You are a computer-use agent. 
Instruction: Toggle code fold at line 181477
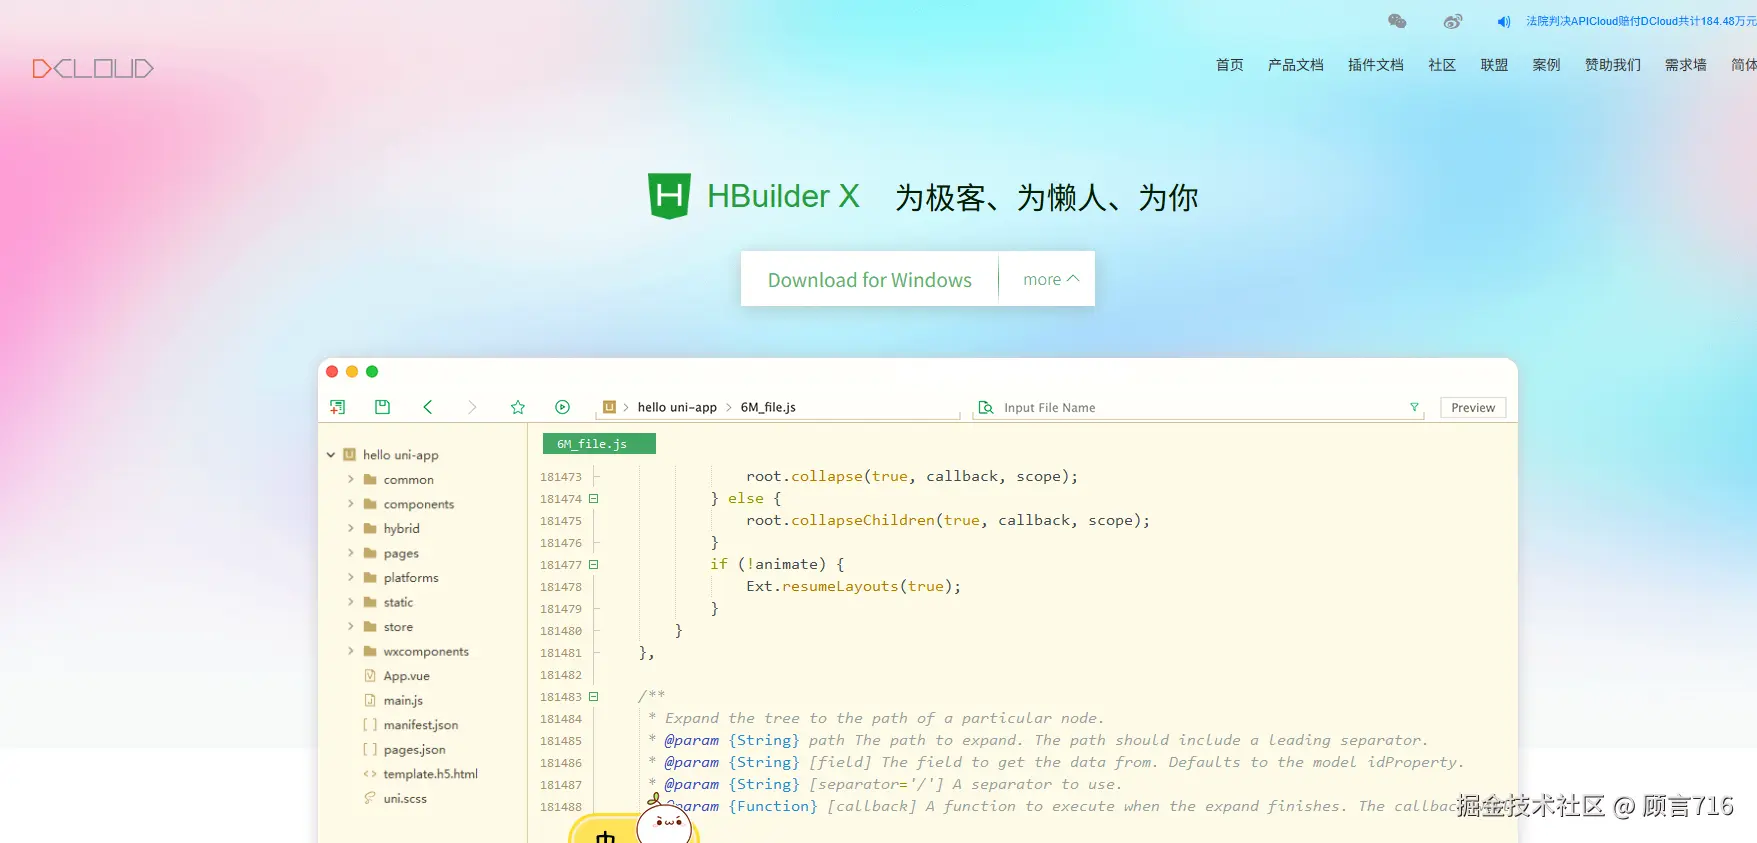[x=594, y=565]
